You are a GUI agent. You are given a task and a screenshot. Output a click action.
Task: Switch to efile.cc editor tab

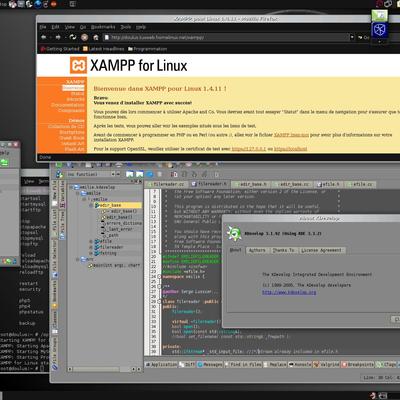point(361,184)
